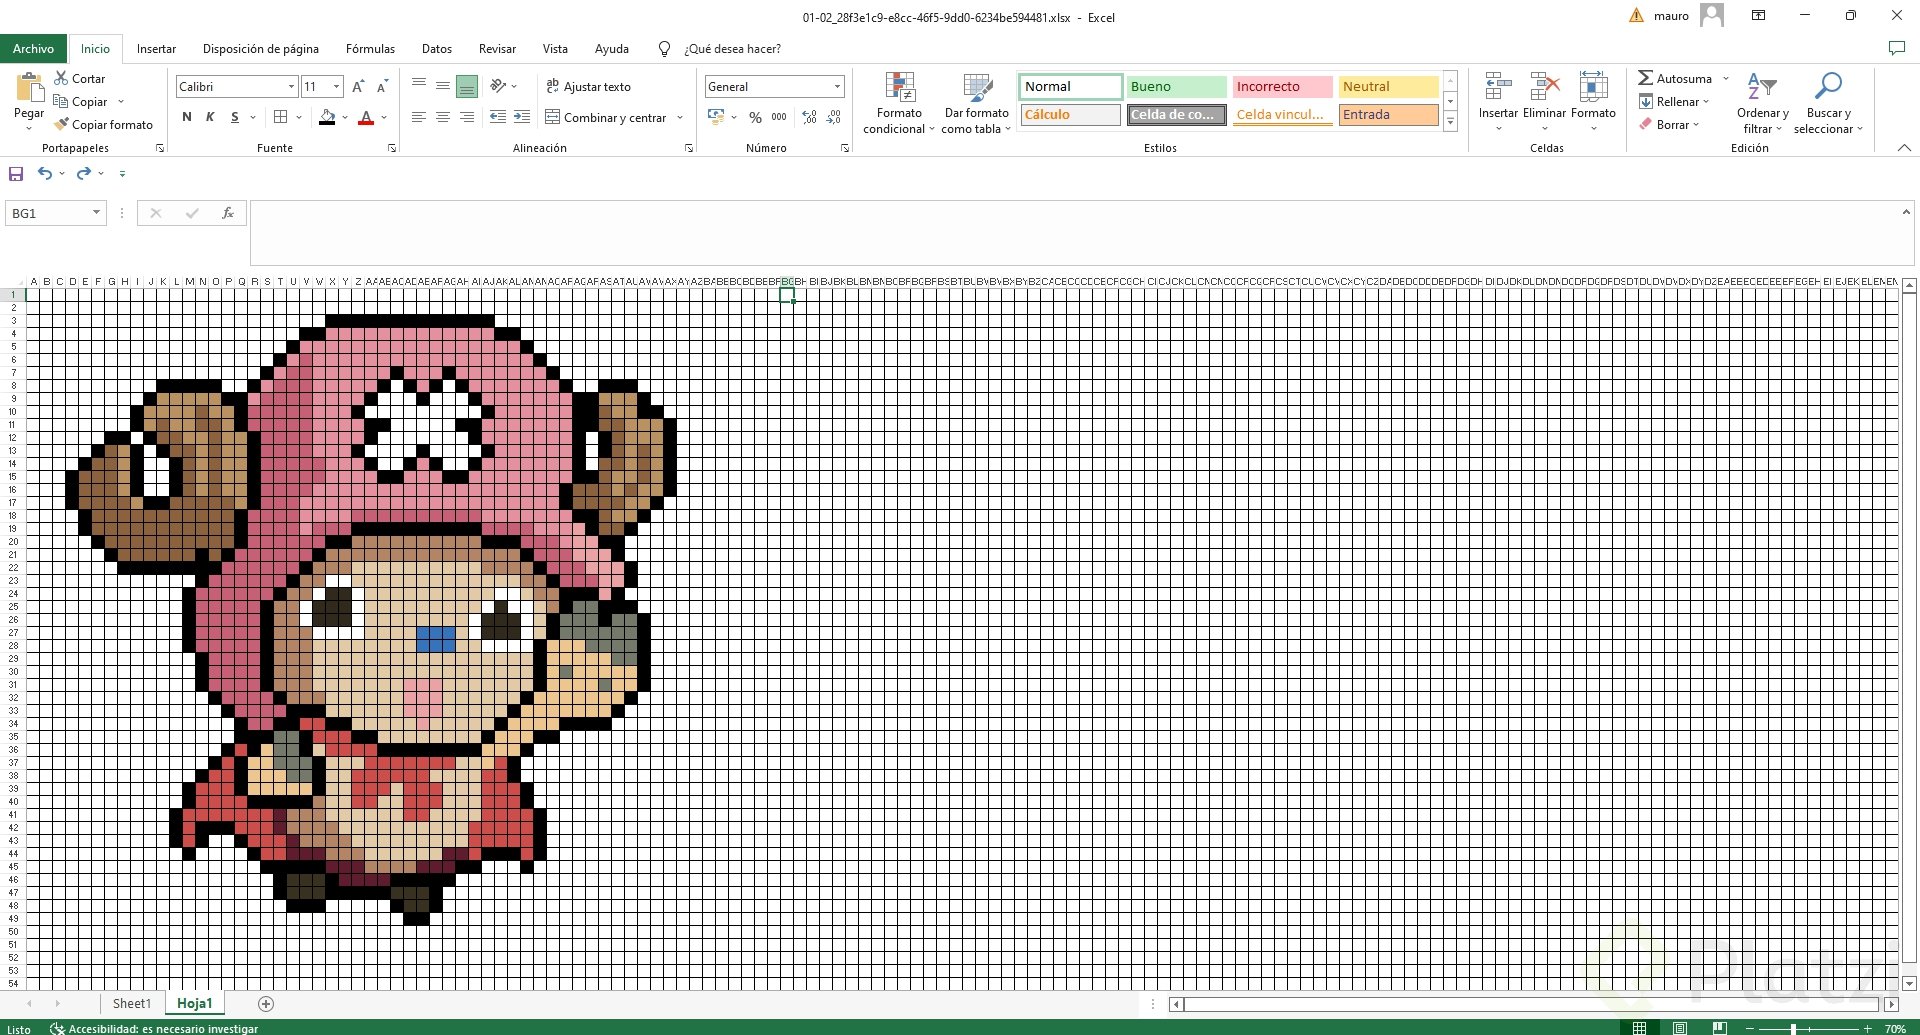
Task: Apply the Incorrecto cell style
Action: (1282, 87)
